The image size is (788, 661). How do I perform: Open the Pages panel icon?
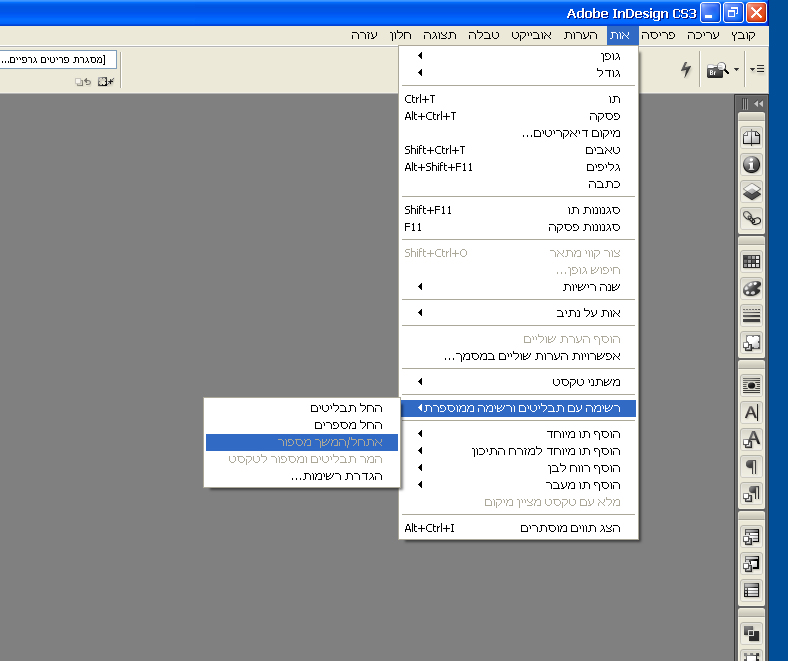click(751, 137)
